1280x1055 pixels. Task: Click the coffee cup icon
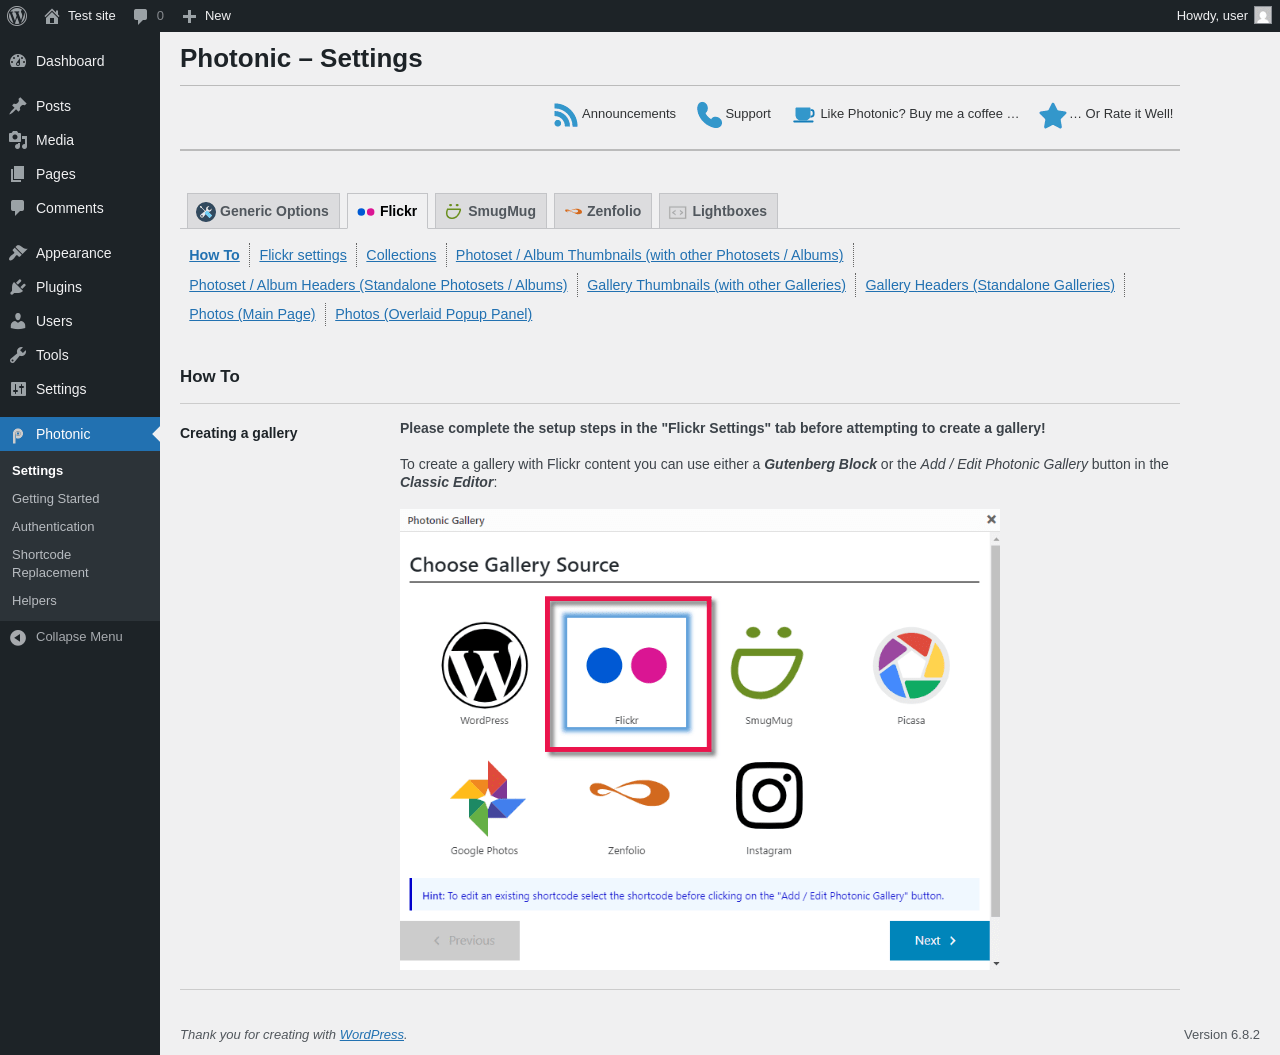[804, 115]
